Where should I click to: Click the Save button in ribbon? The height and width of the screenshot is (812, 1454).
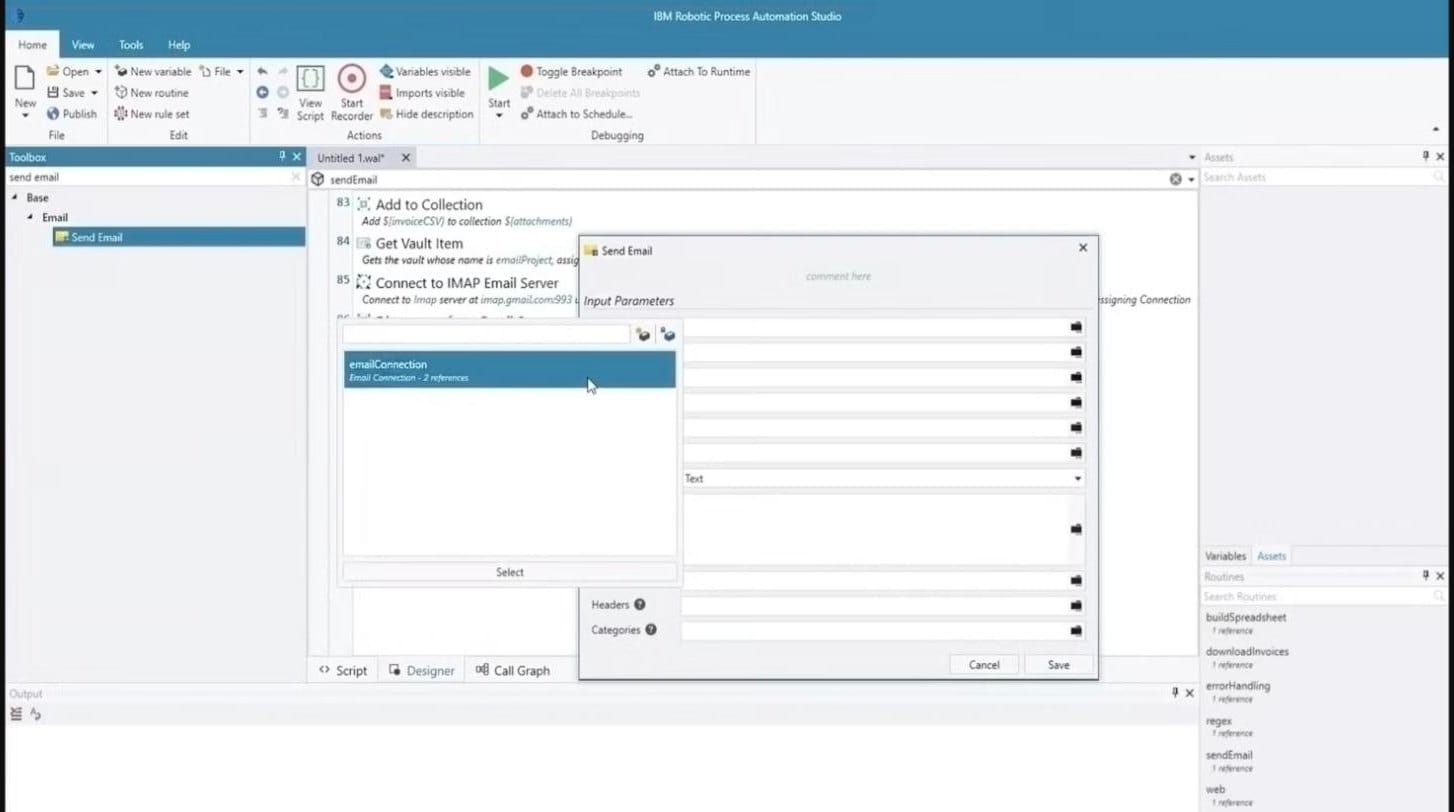(66, 93)
